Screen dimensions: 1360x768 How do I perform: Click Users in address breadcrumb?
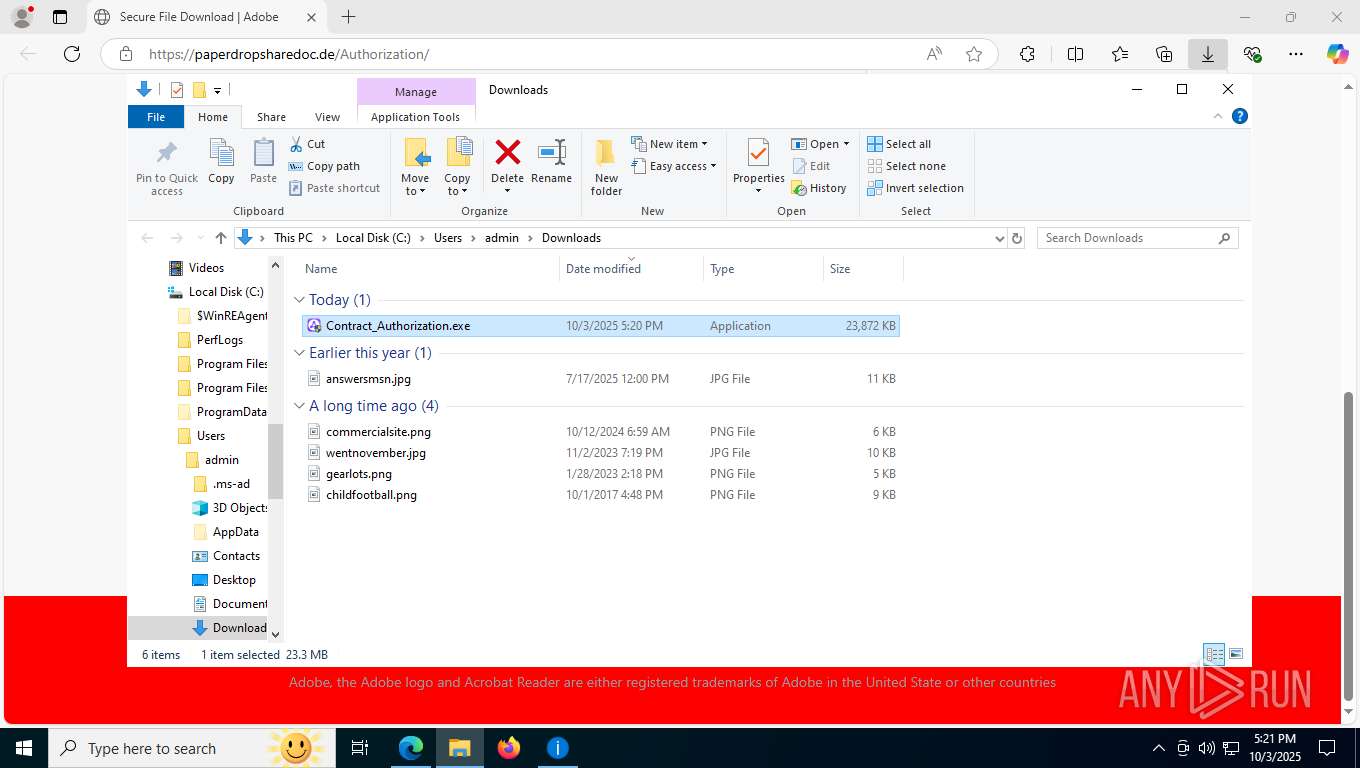(x=448, y=238)
